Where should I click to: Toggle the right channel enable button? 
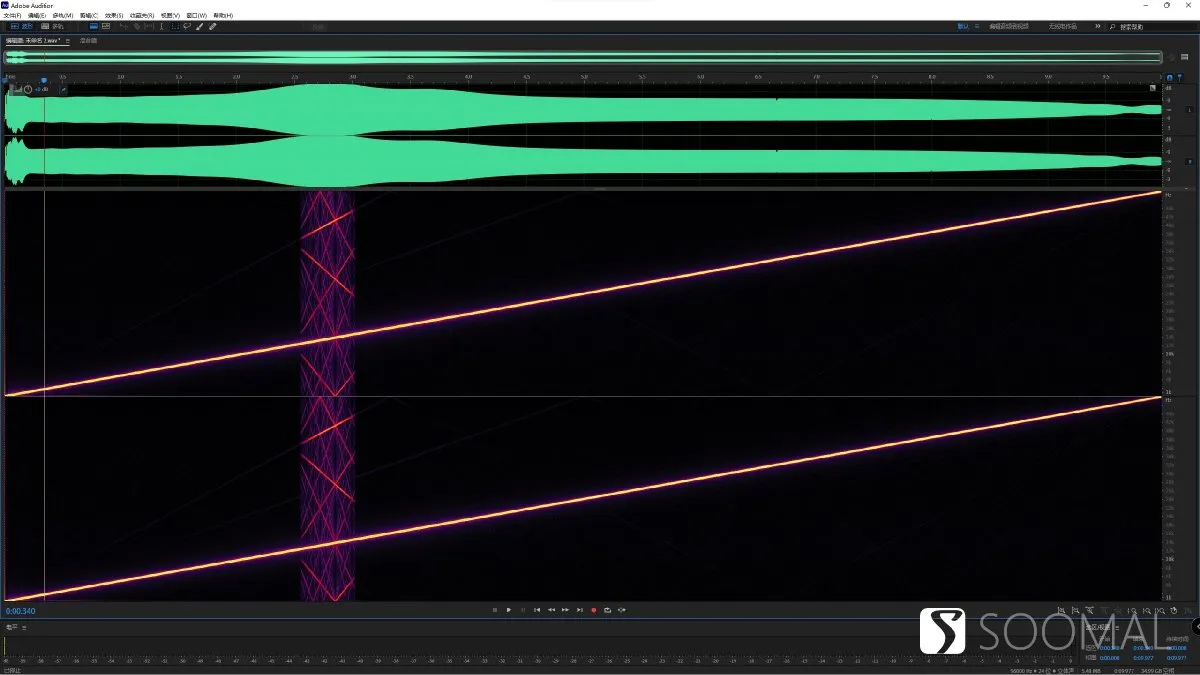pyautogui.click(x=1188, y=161)
